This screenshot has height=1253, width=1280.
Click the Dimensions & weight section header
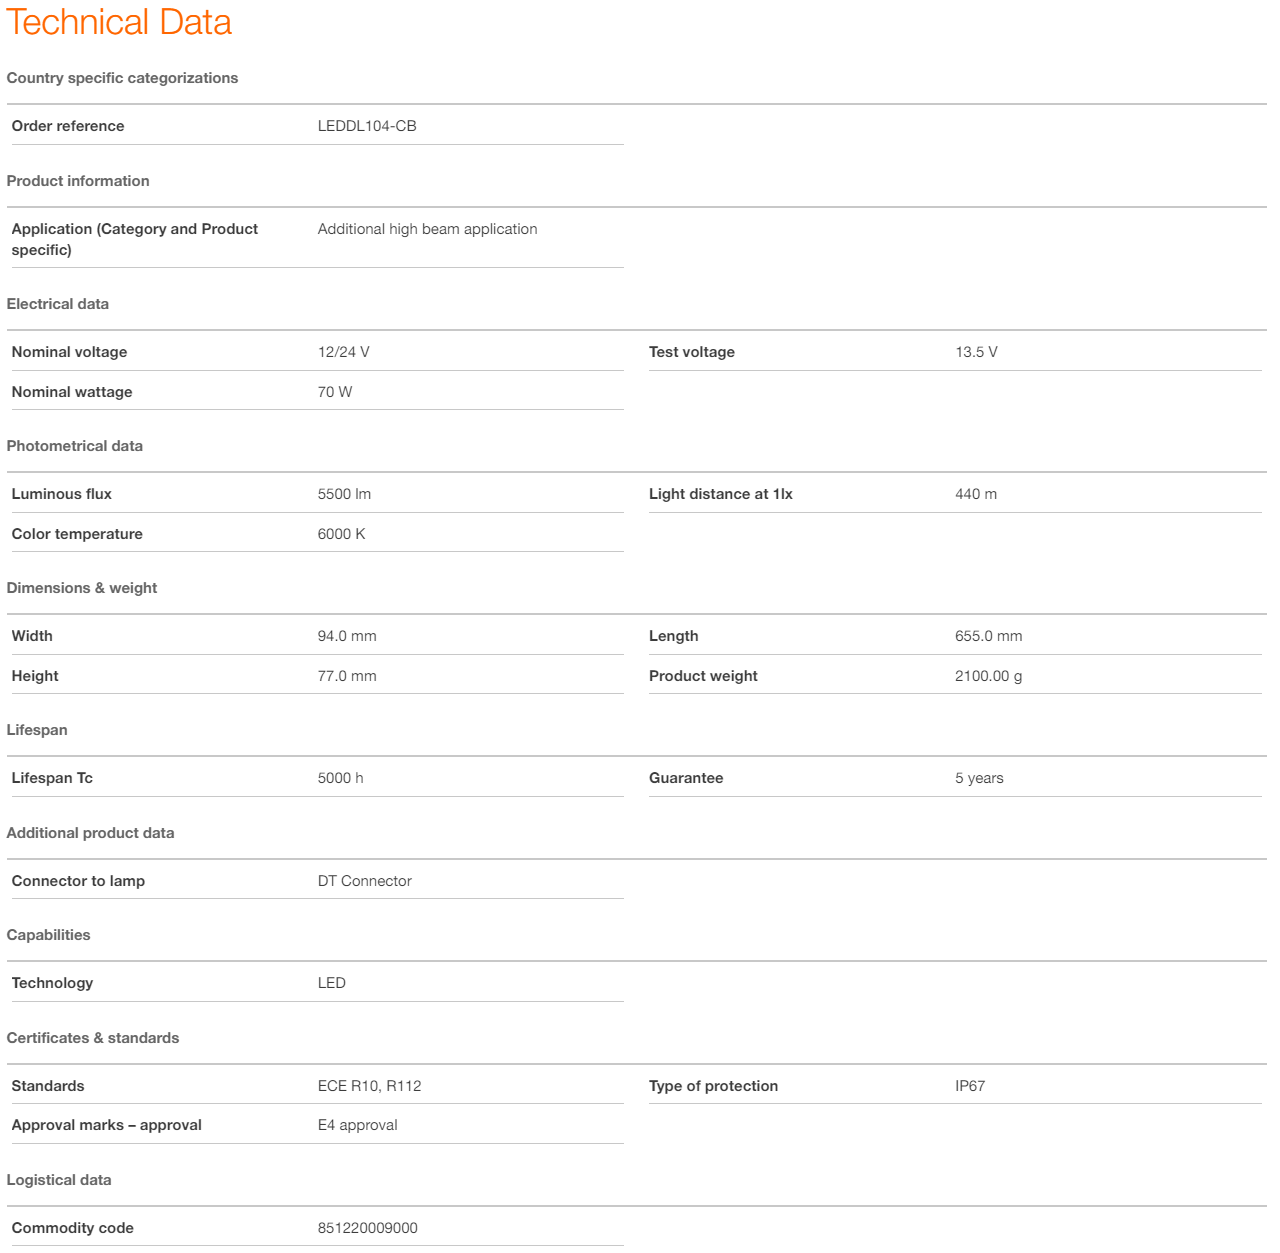tap(82, 588)
